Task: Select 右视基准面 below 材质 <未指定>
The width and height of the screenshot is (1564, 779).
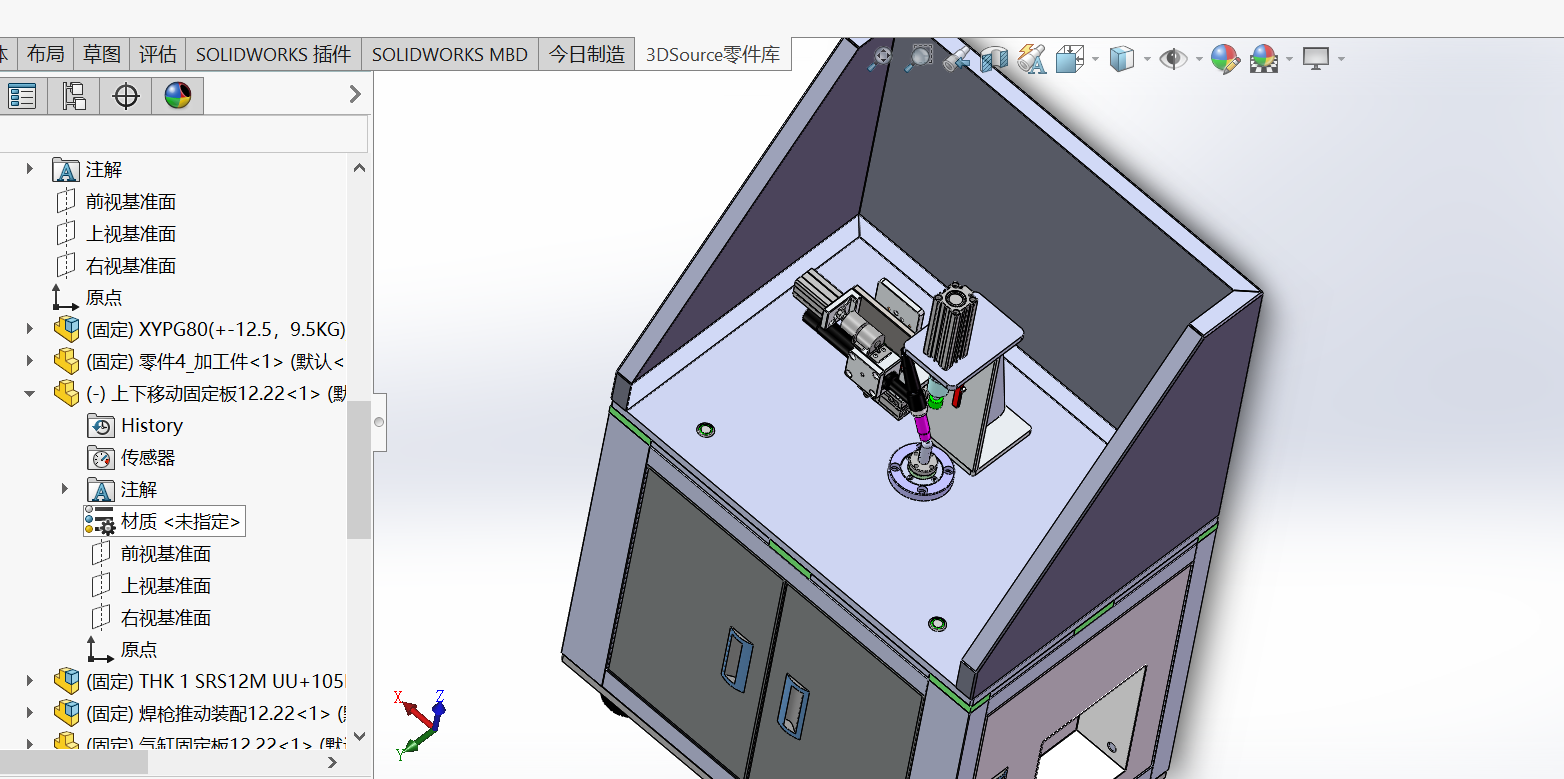Action: click(x=166, y=618)
